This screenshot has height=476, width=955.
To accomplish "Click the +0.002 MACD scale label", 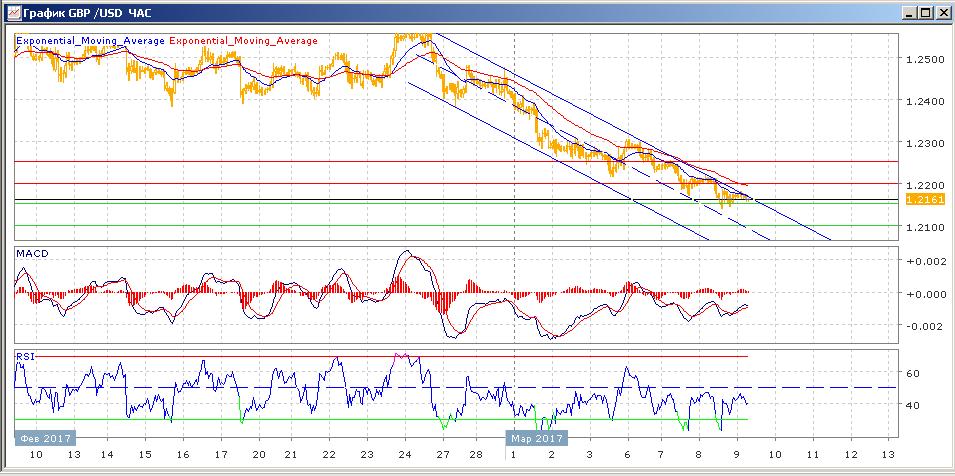I will [x=923, y=261].
